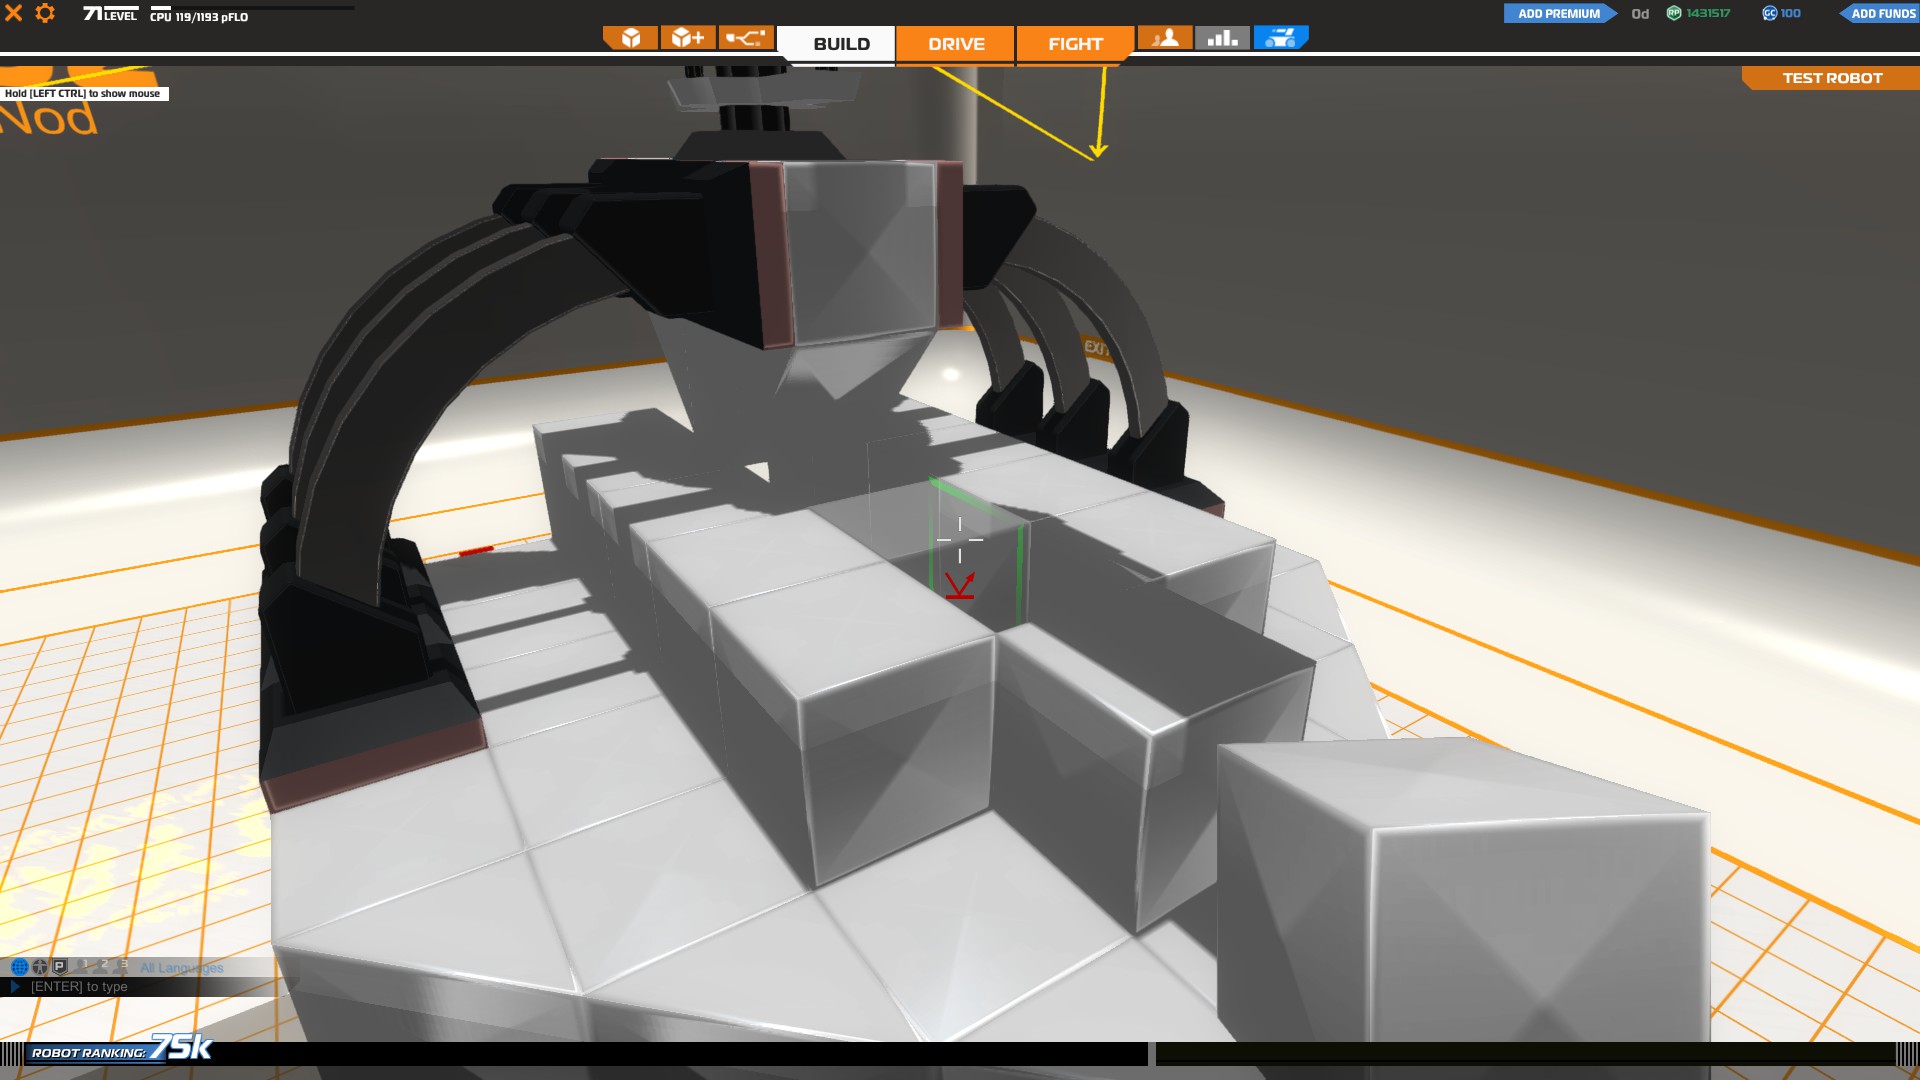Click the ADD FUNDS button
Viewport: 1920px width, 1080px height.
tap(1882, 13)
